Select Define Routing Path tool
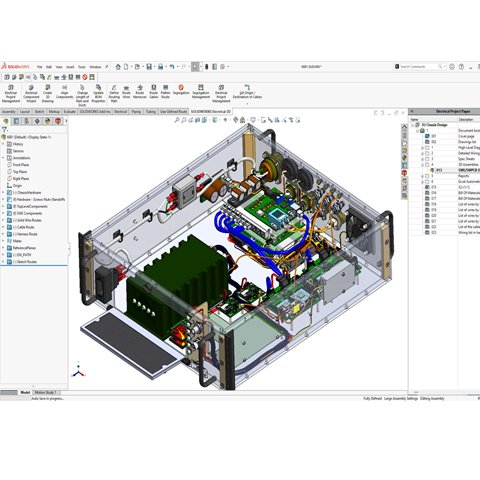This screenshot has height=480, width=480. click(x=114, y=93)
